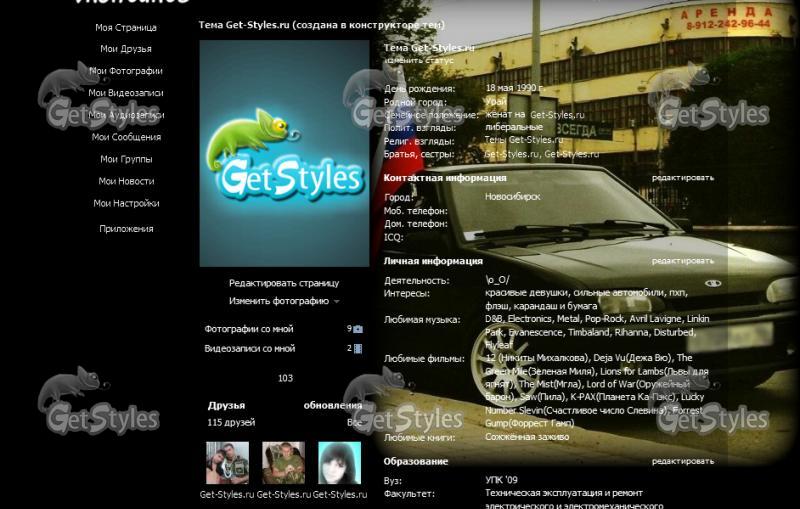Click the Редактировать страницу link
Screen dimensions: 800x509
284,283
